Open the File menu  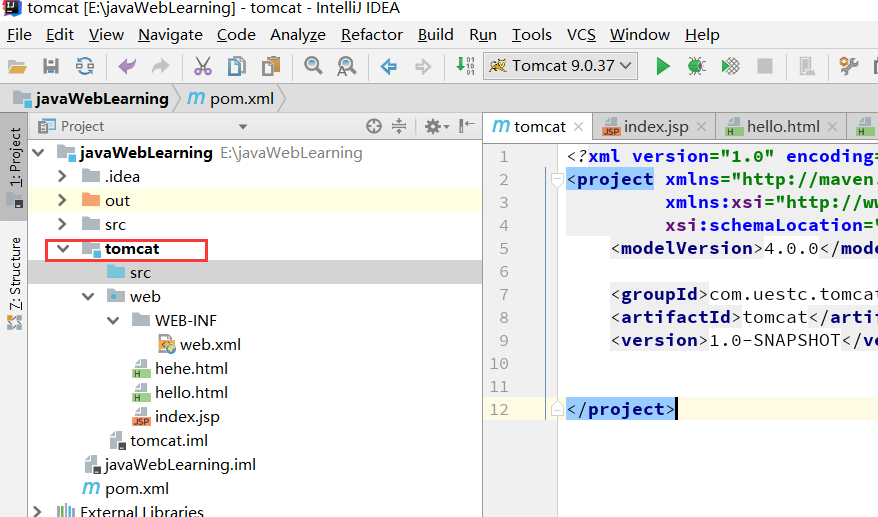click(19, 35)
